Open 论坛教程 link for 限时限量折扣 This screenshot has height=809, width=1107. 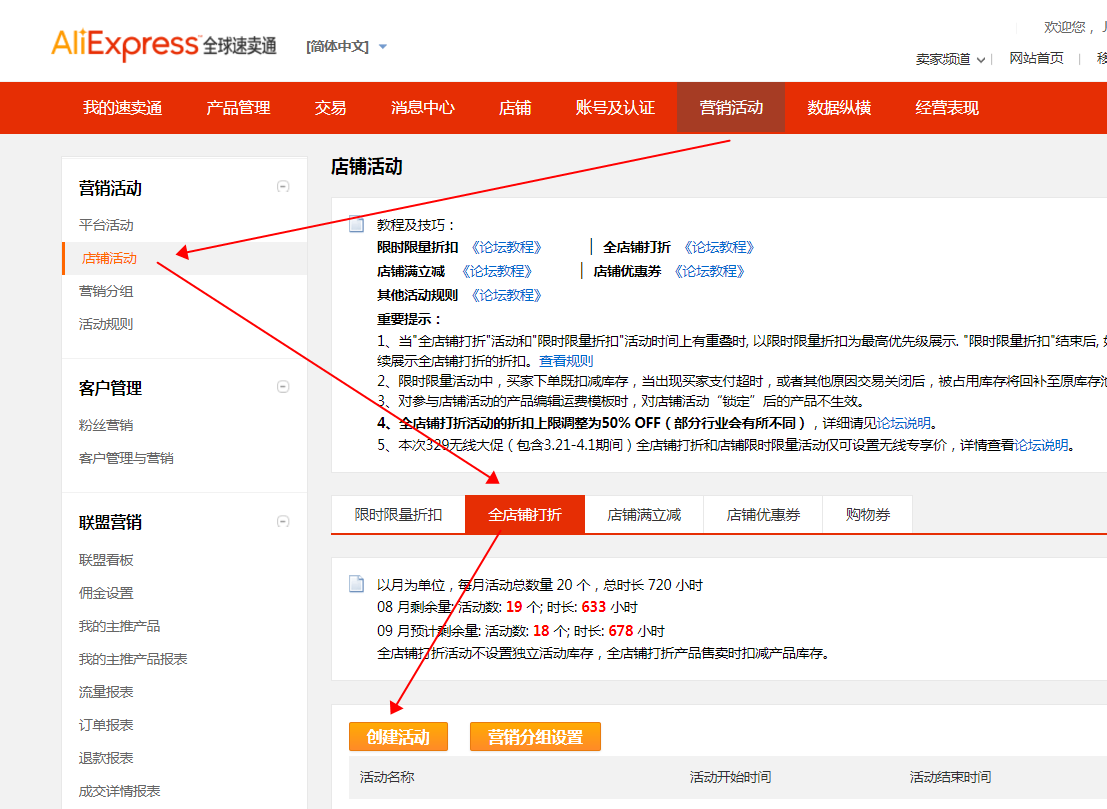506,247
